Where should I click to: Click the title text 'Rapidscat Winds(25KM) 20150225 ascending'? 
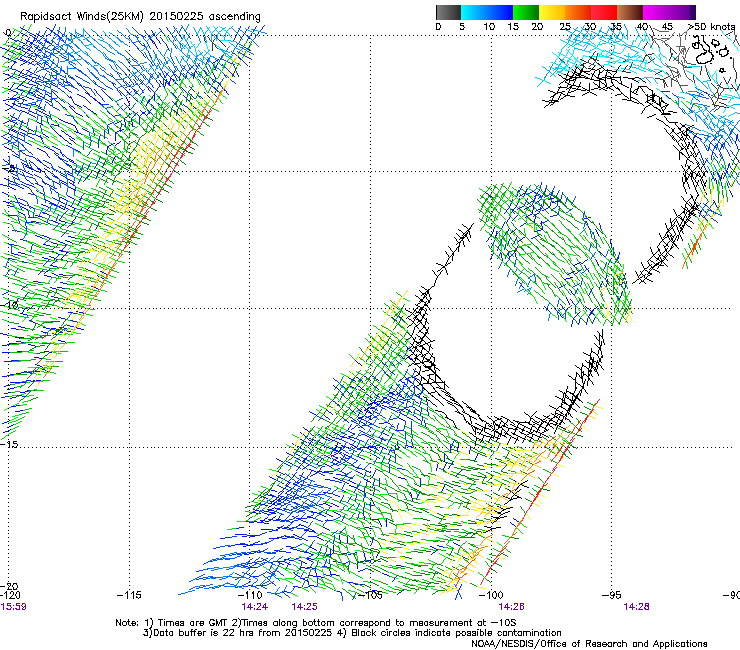[x=140, y=17]
